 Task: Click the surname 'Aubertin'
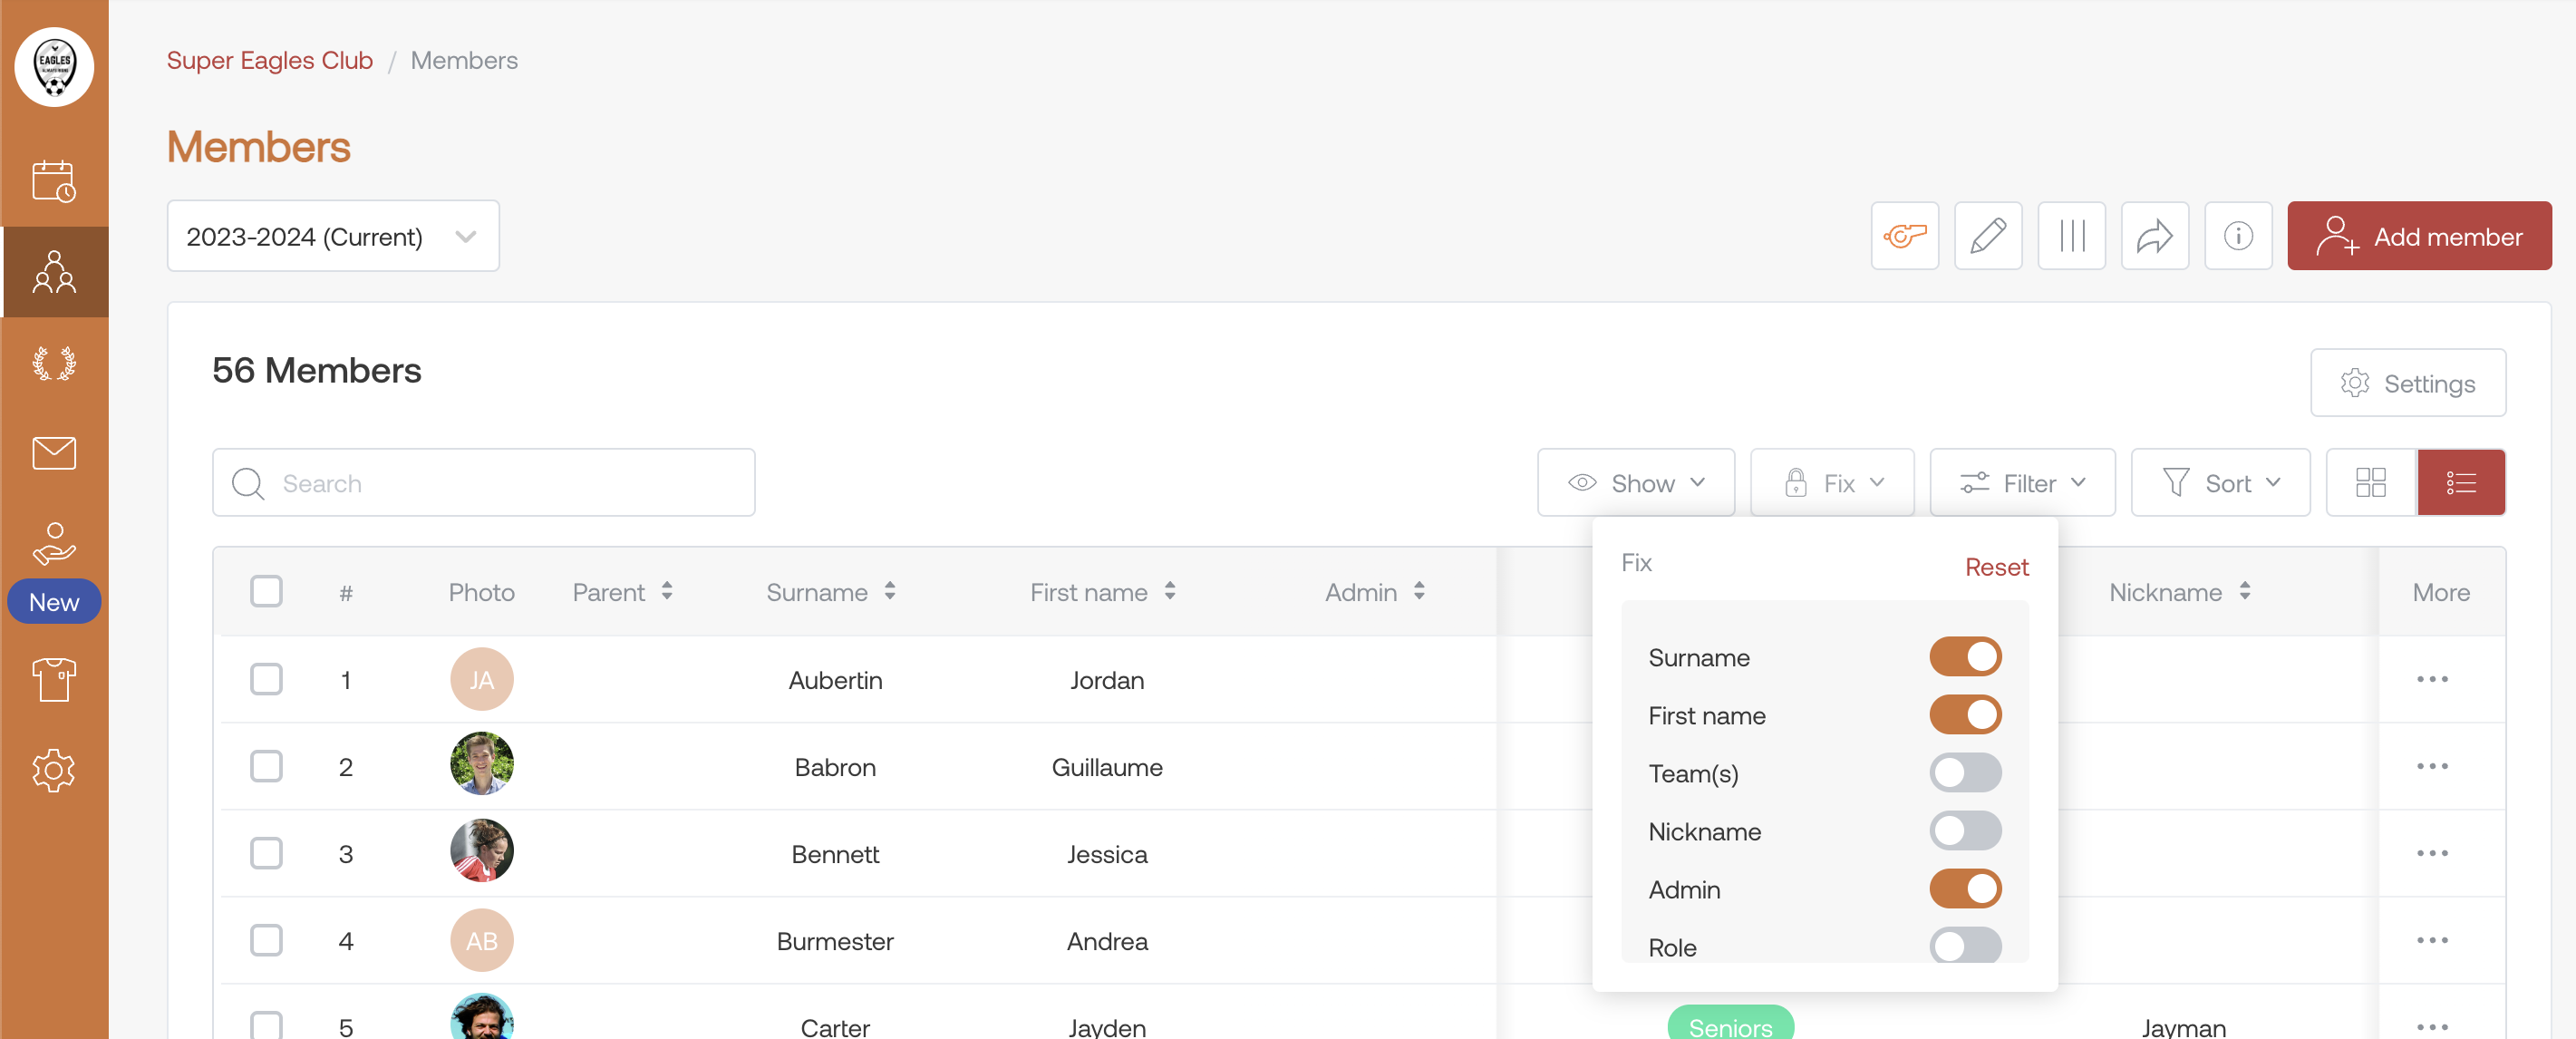[835, 680]
